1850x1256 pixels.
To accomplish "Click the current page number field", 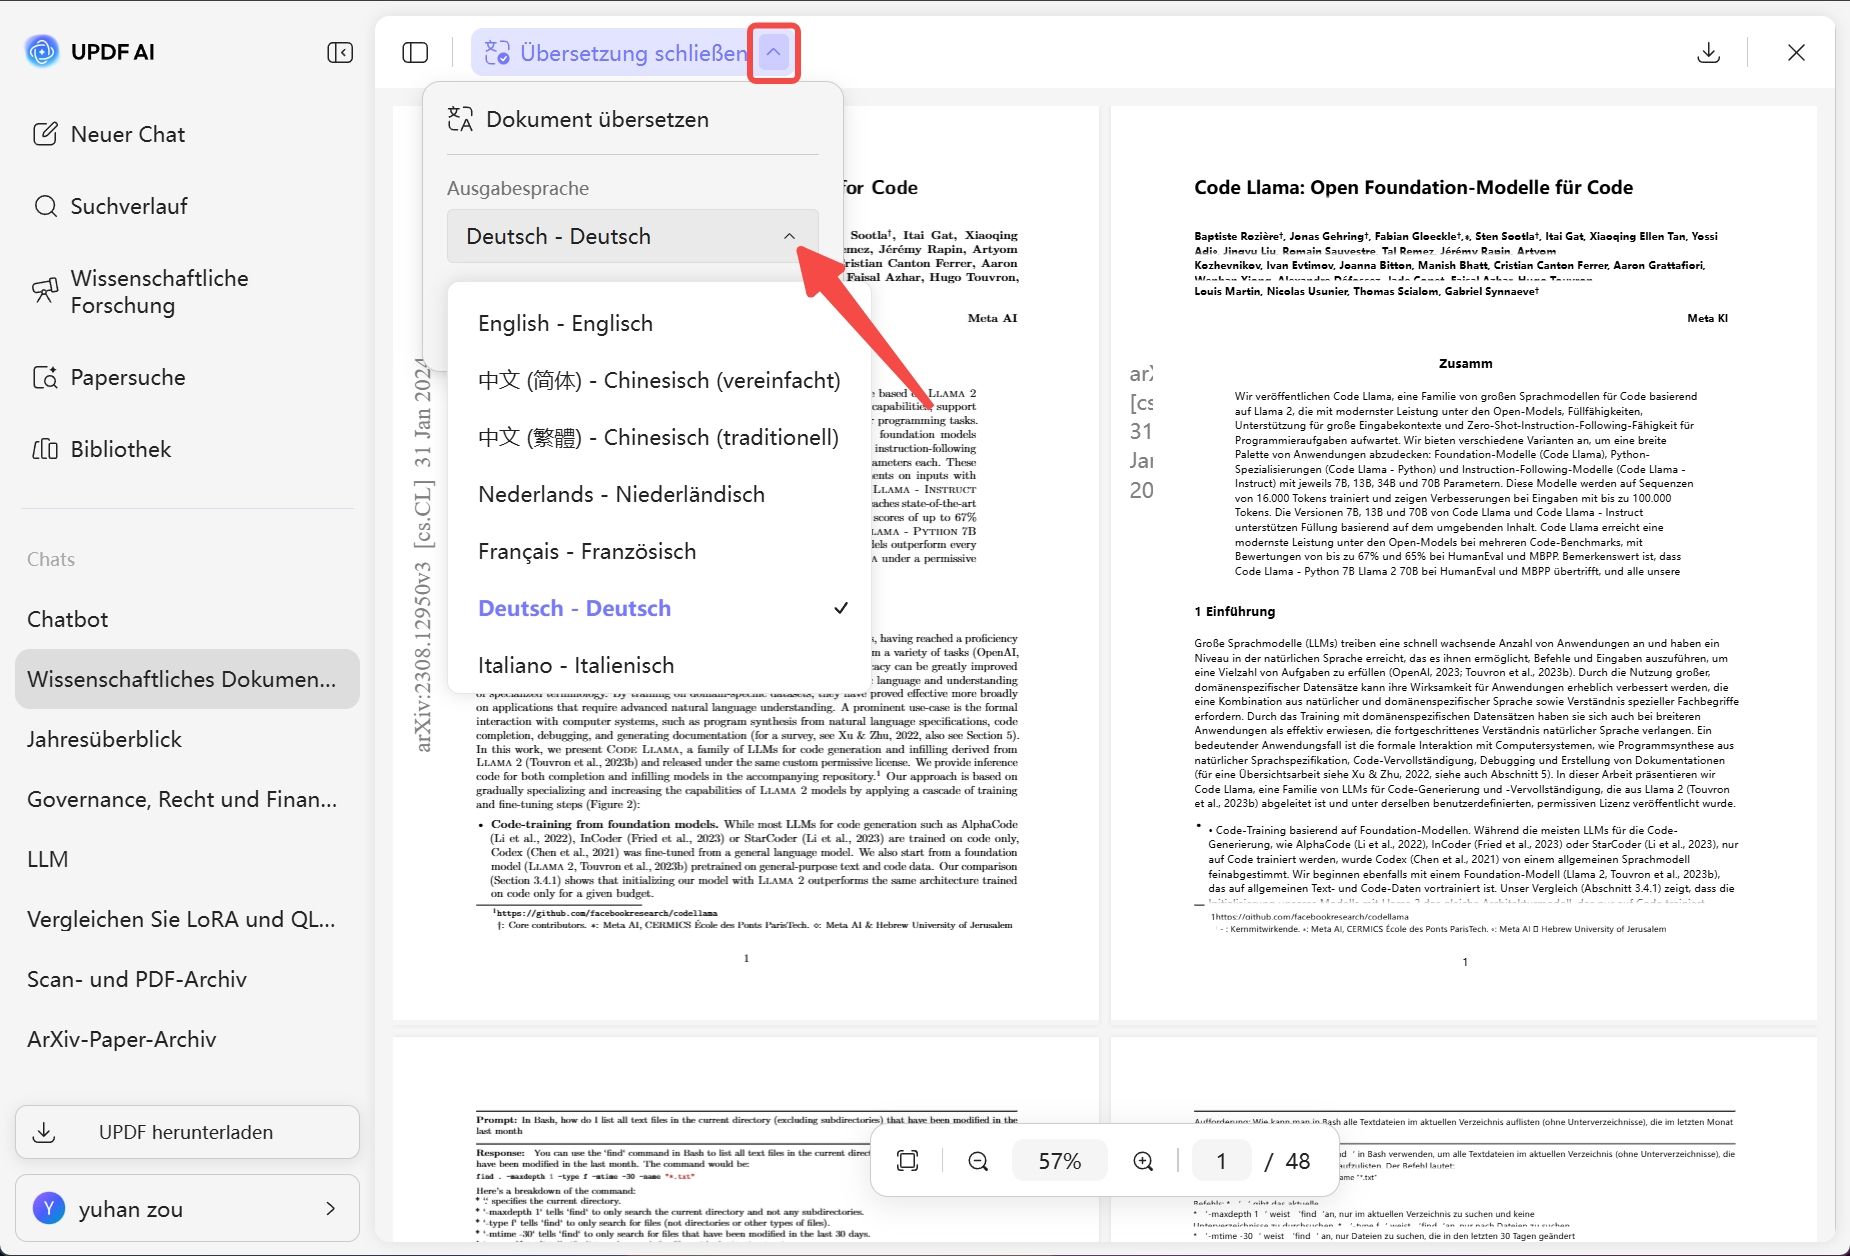I will point(1221,1161).
